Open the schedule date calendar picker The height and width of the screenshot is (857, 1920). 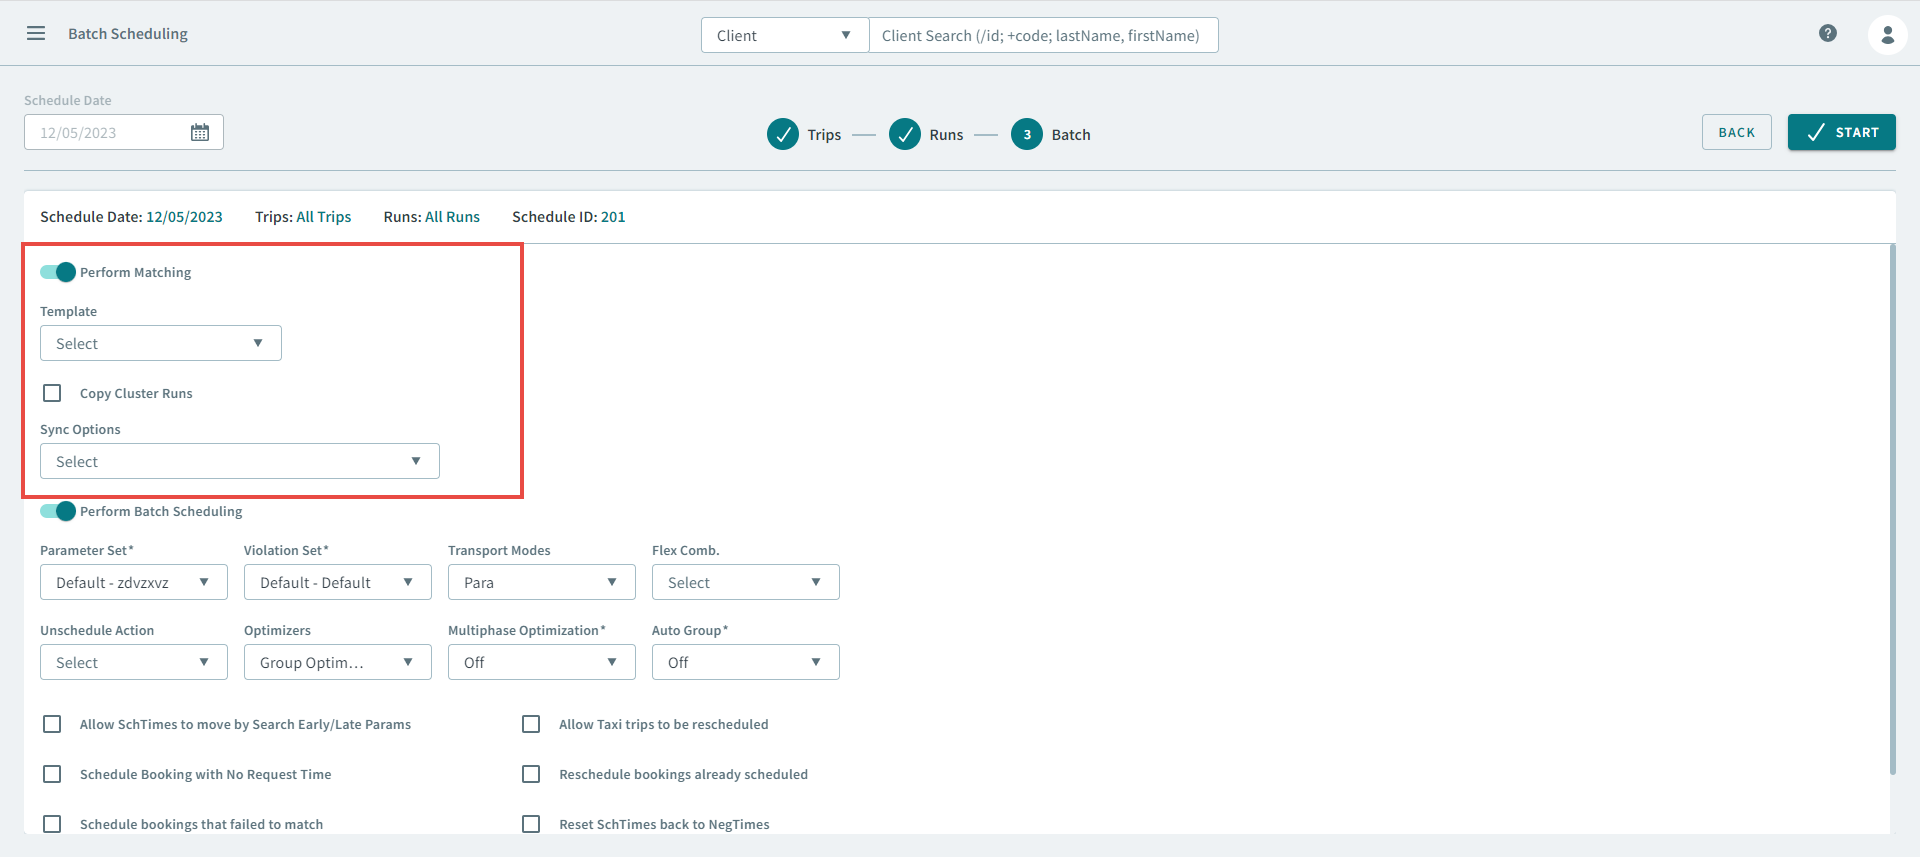coord(200,133)
